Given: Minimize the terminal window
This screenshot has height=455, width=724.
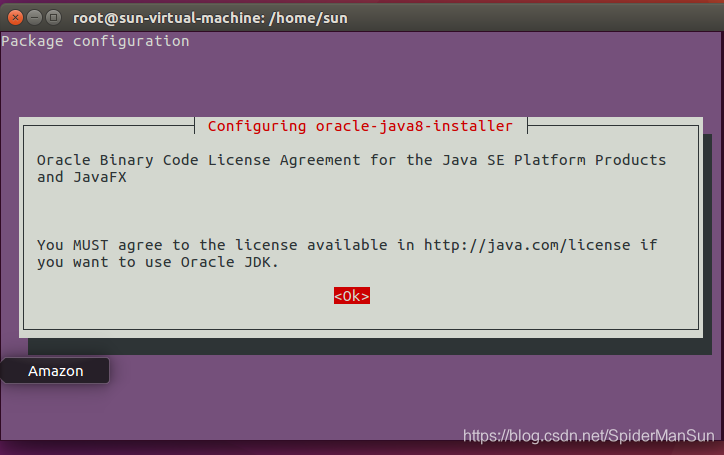Looking at the screenshot, I should tap(34, 18).
